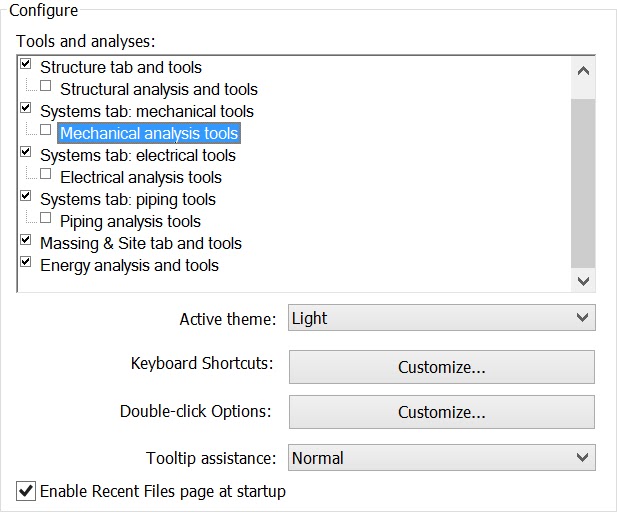The image size is (617, 512).
Task: Toggle Massing & Site tab and tools checkbox
Action: coord(26,240)
